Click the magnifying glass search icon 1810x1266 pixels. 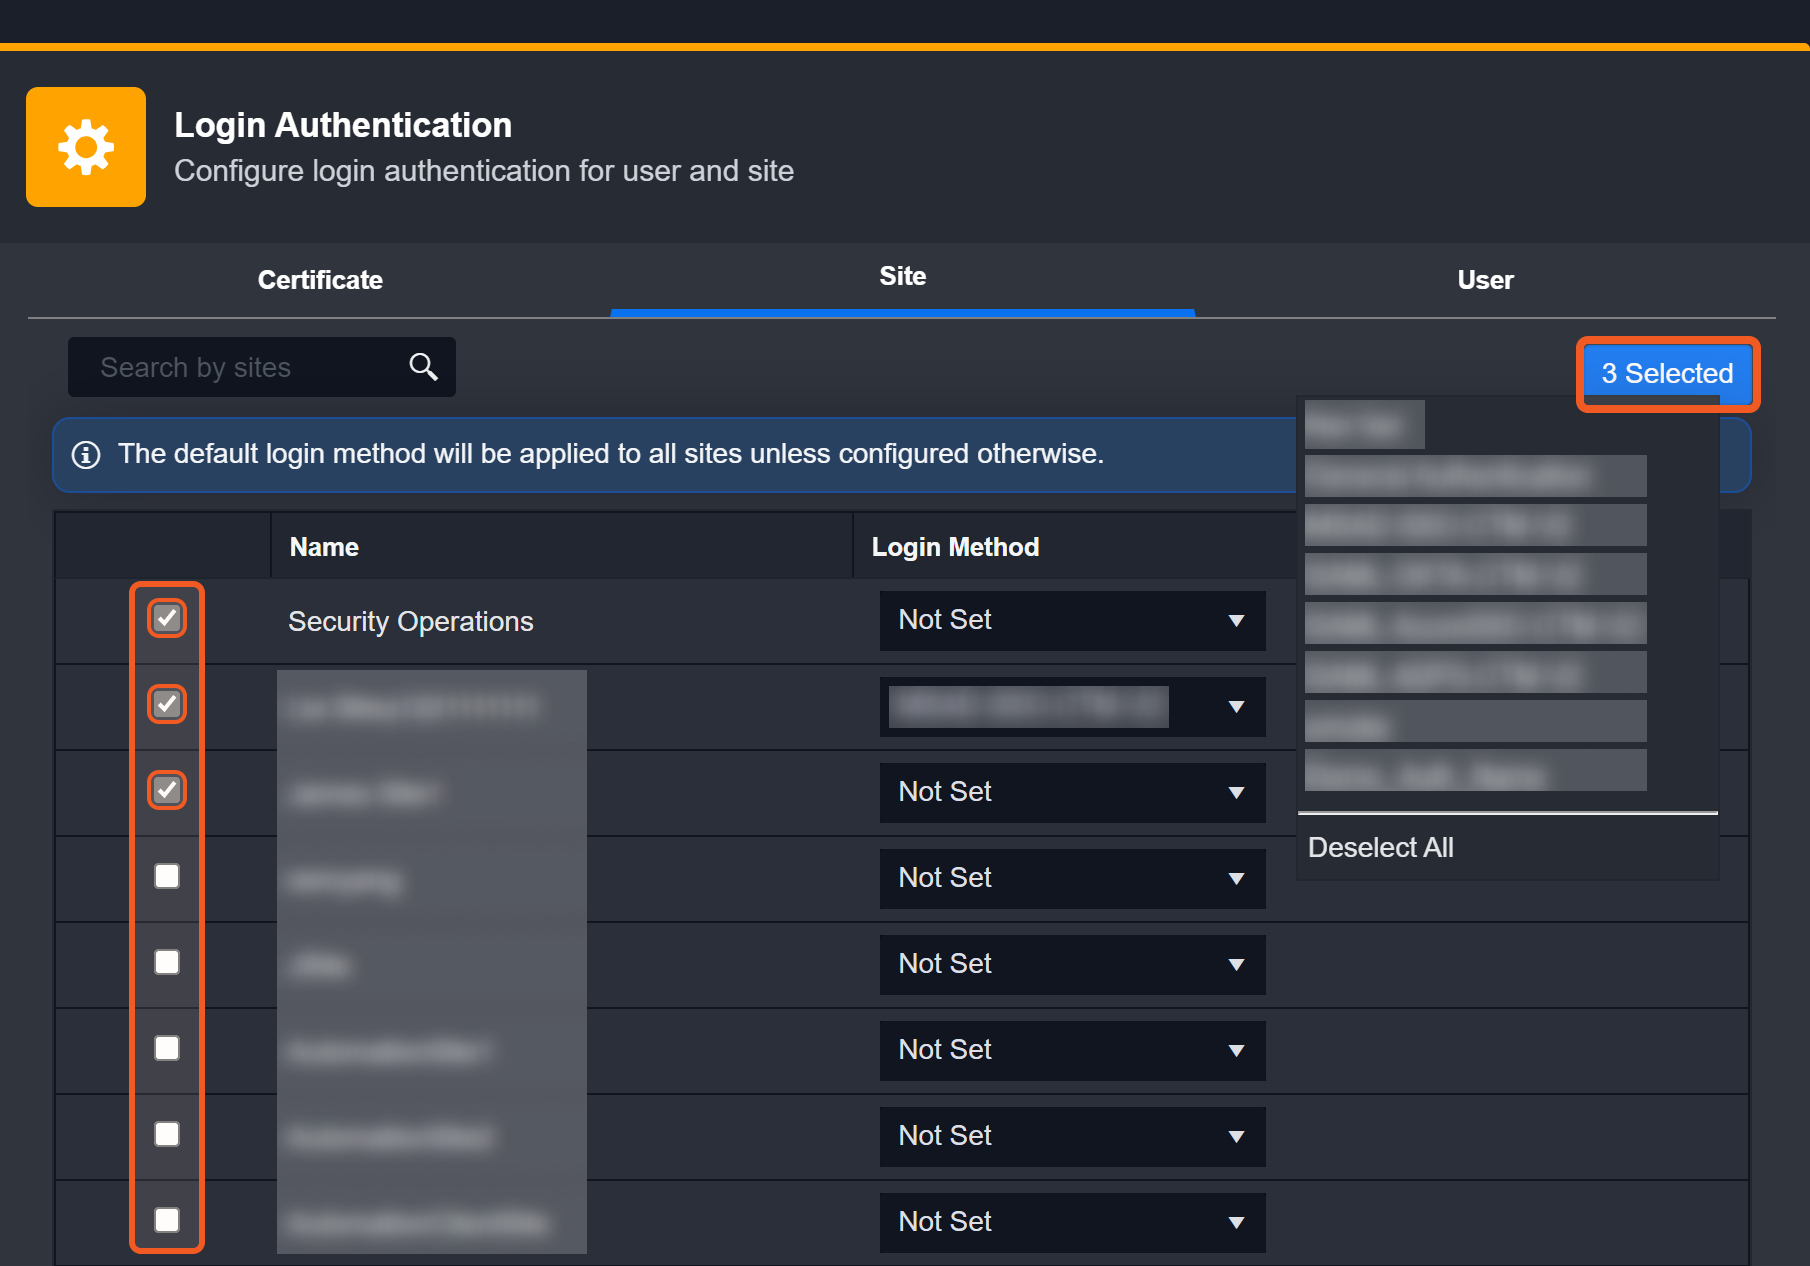(x=423, y=367)
